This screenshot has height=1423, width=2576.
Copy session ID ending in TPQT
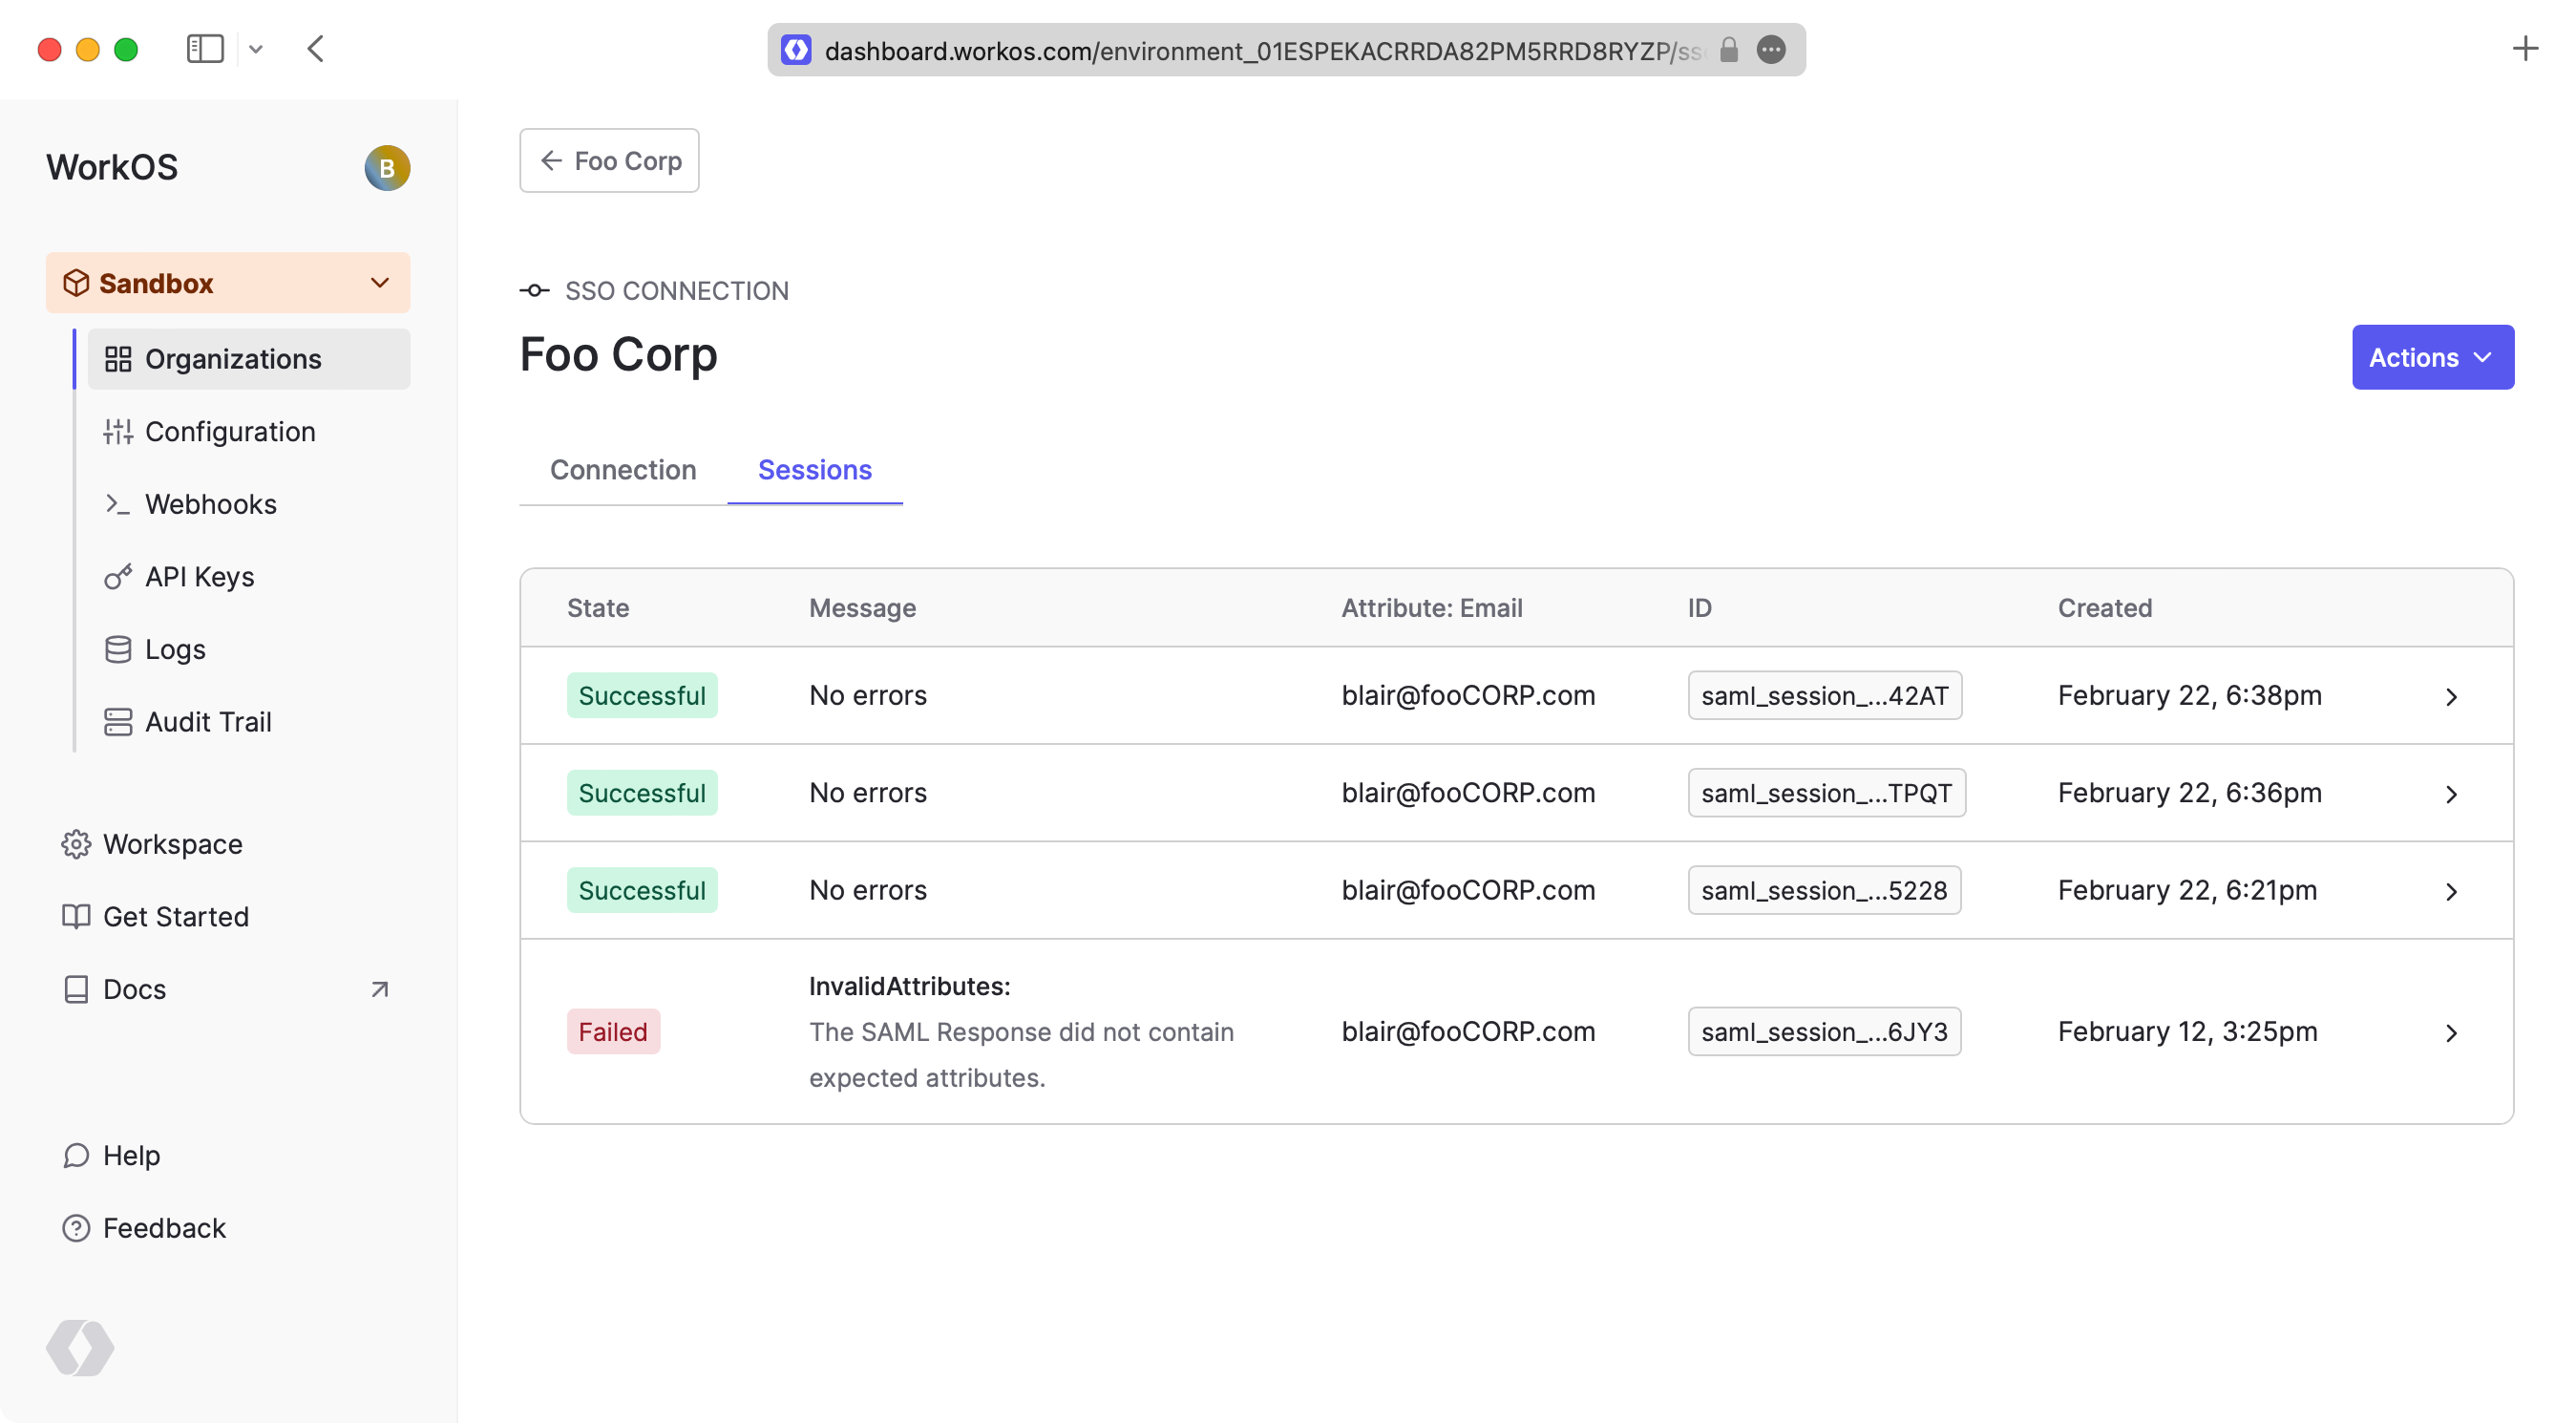(1826, 793)
